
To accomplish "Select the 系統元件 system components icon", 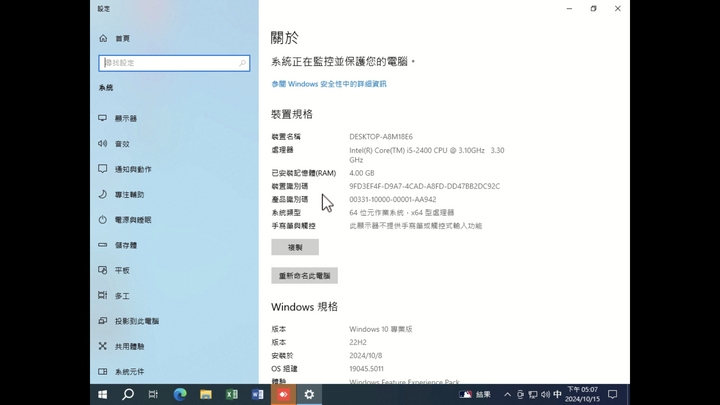I will 103,371.
